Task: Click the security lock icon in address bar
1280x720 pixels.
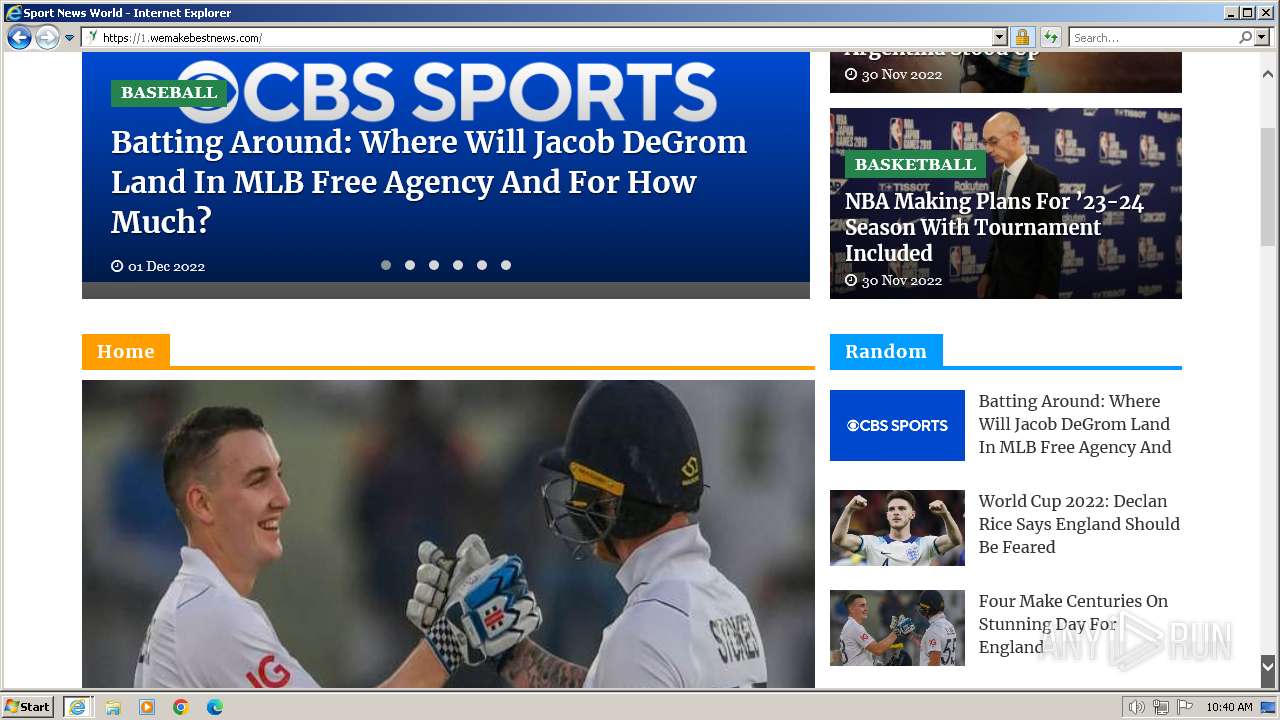Action: click(1022, 38)
